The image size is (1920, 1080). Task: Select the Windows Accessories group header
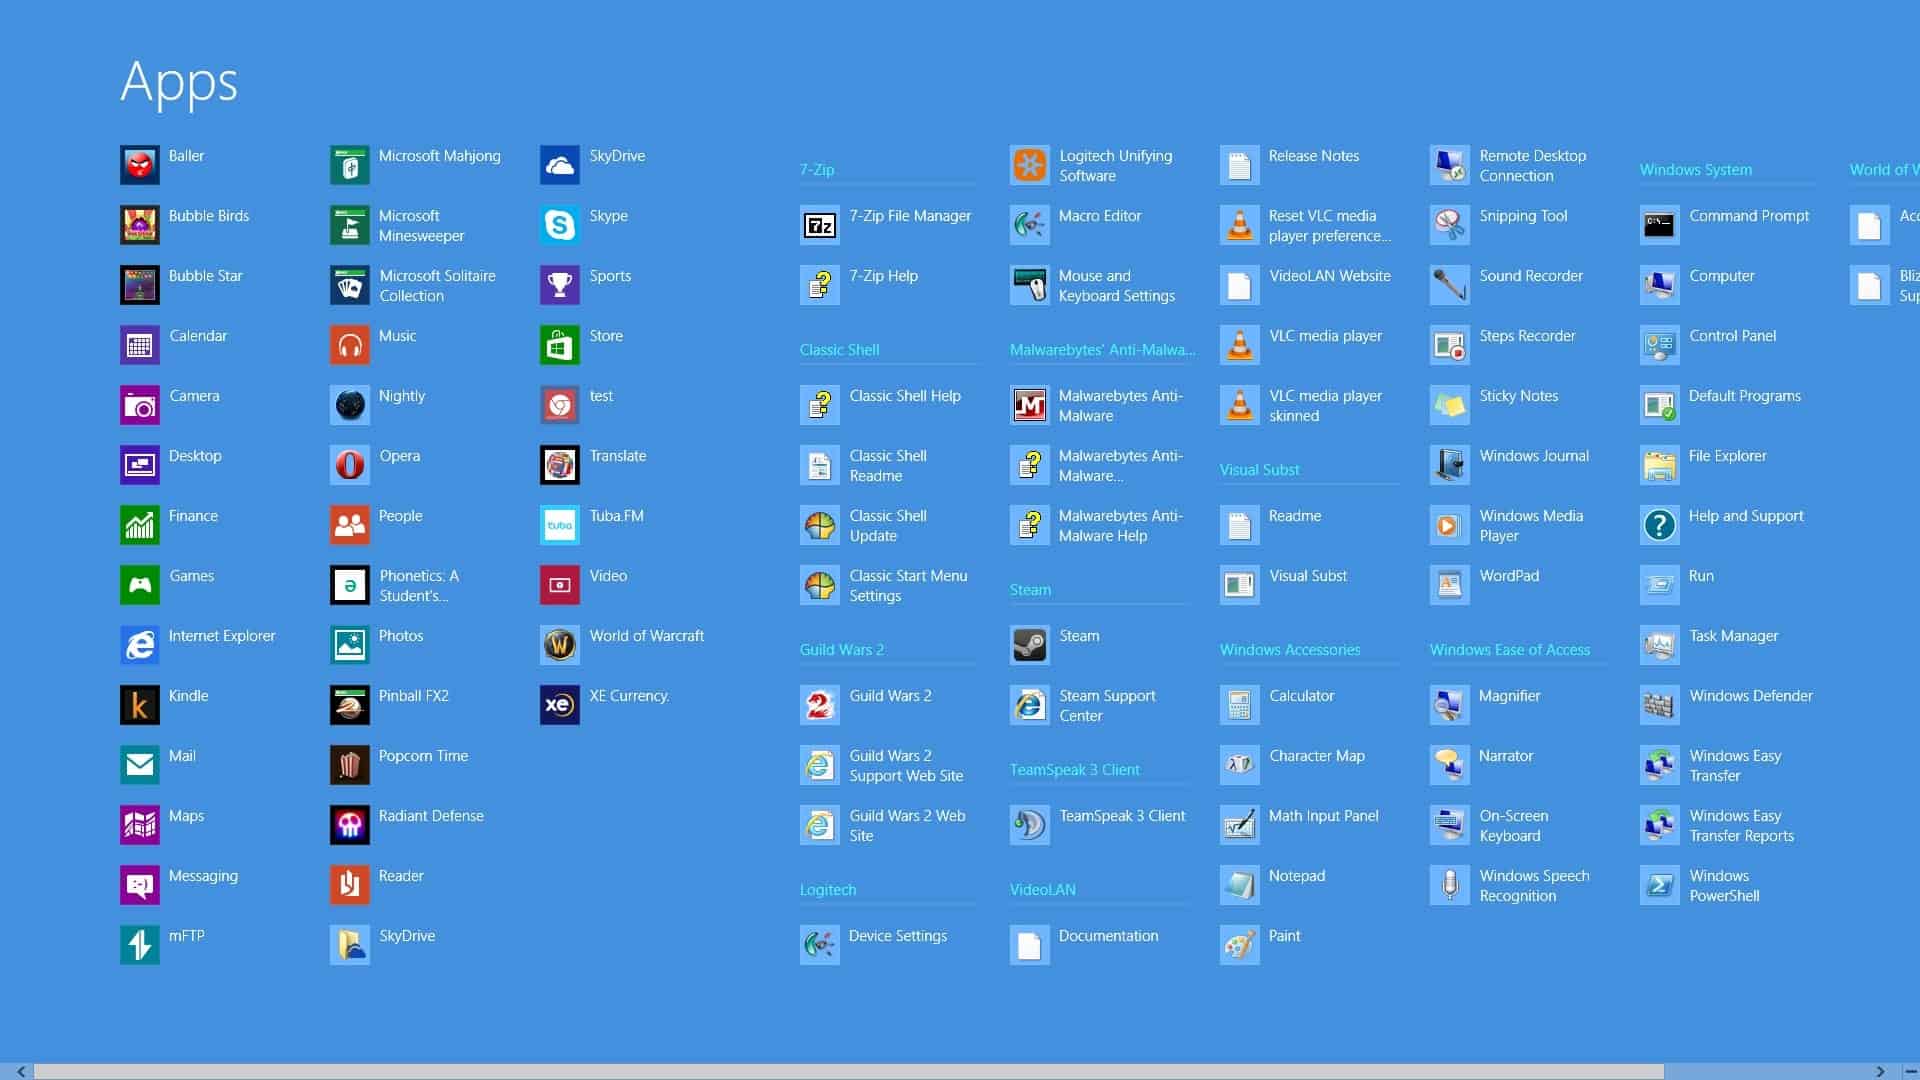(x=1290, y=650)
